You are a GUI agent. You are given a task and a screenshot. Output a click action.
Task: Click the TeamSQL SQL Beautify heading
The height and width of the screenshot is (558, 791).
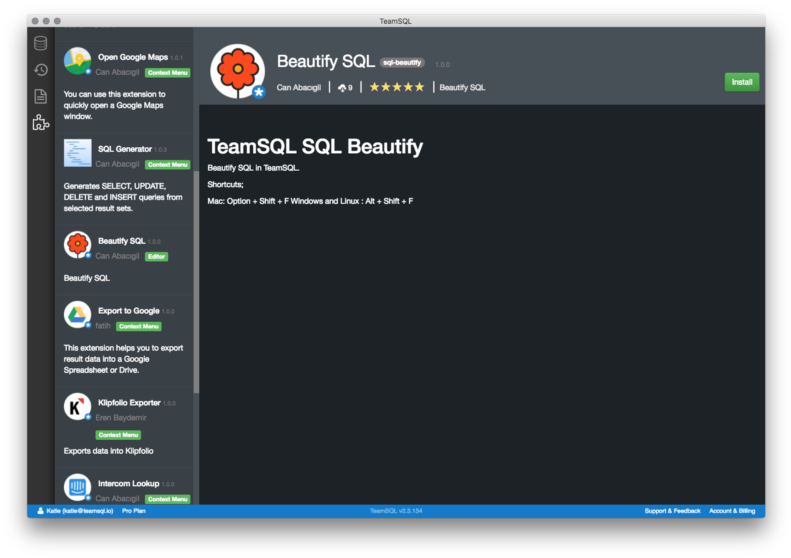[x=315, y=146]
